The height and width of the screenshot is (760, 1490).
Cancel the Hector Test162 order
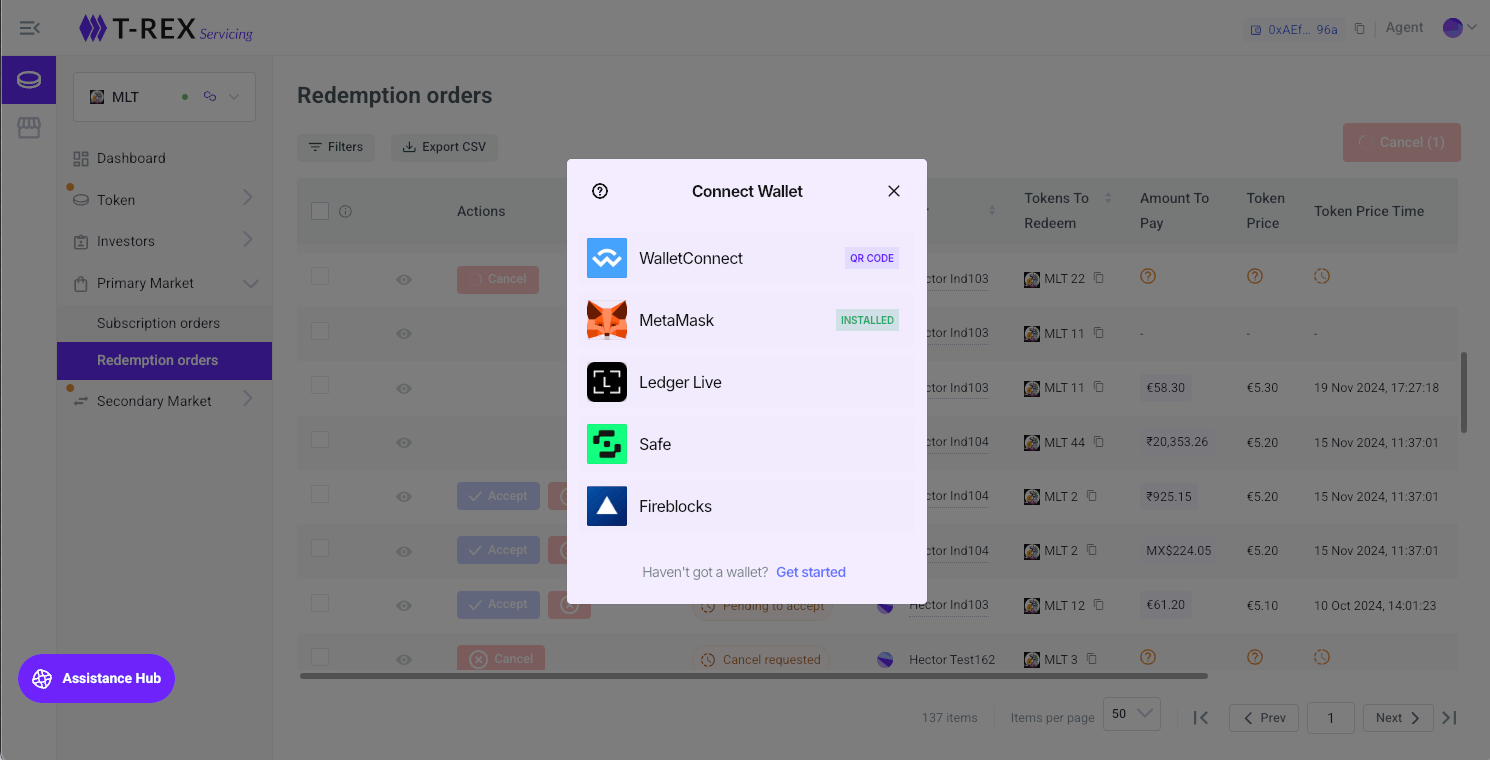tap(501, 658)
